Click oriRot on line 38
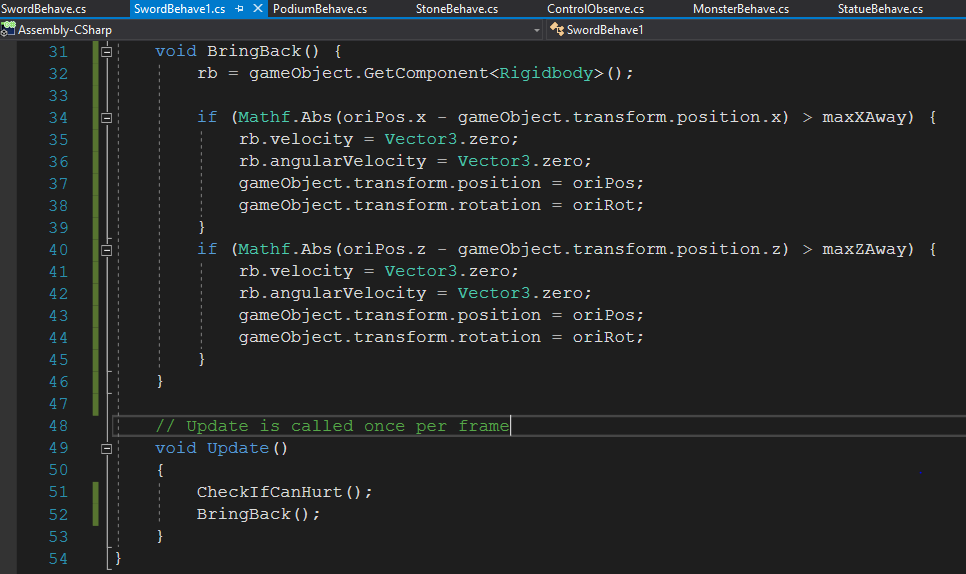The image size is (966, 574). tap(603, 205)
